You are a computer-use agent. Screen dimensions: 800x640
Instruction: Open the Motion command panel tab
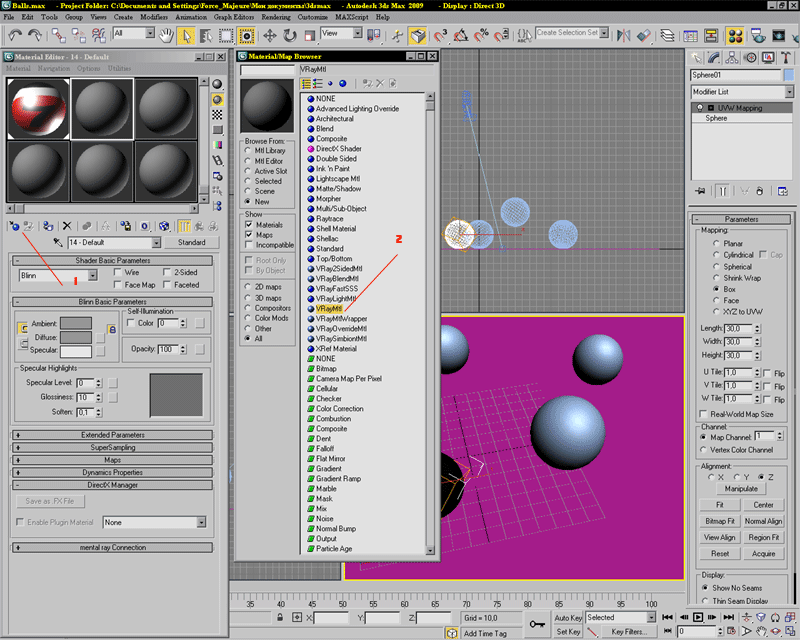[x=750, y=58]
